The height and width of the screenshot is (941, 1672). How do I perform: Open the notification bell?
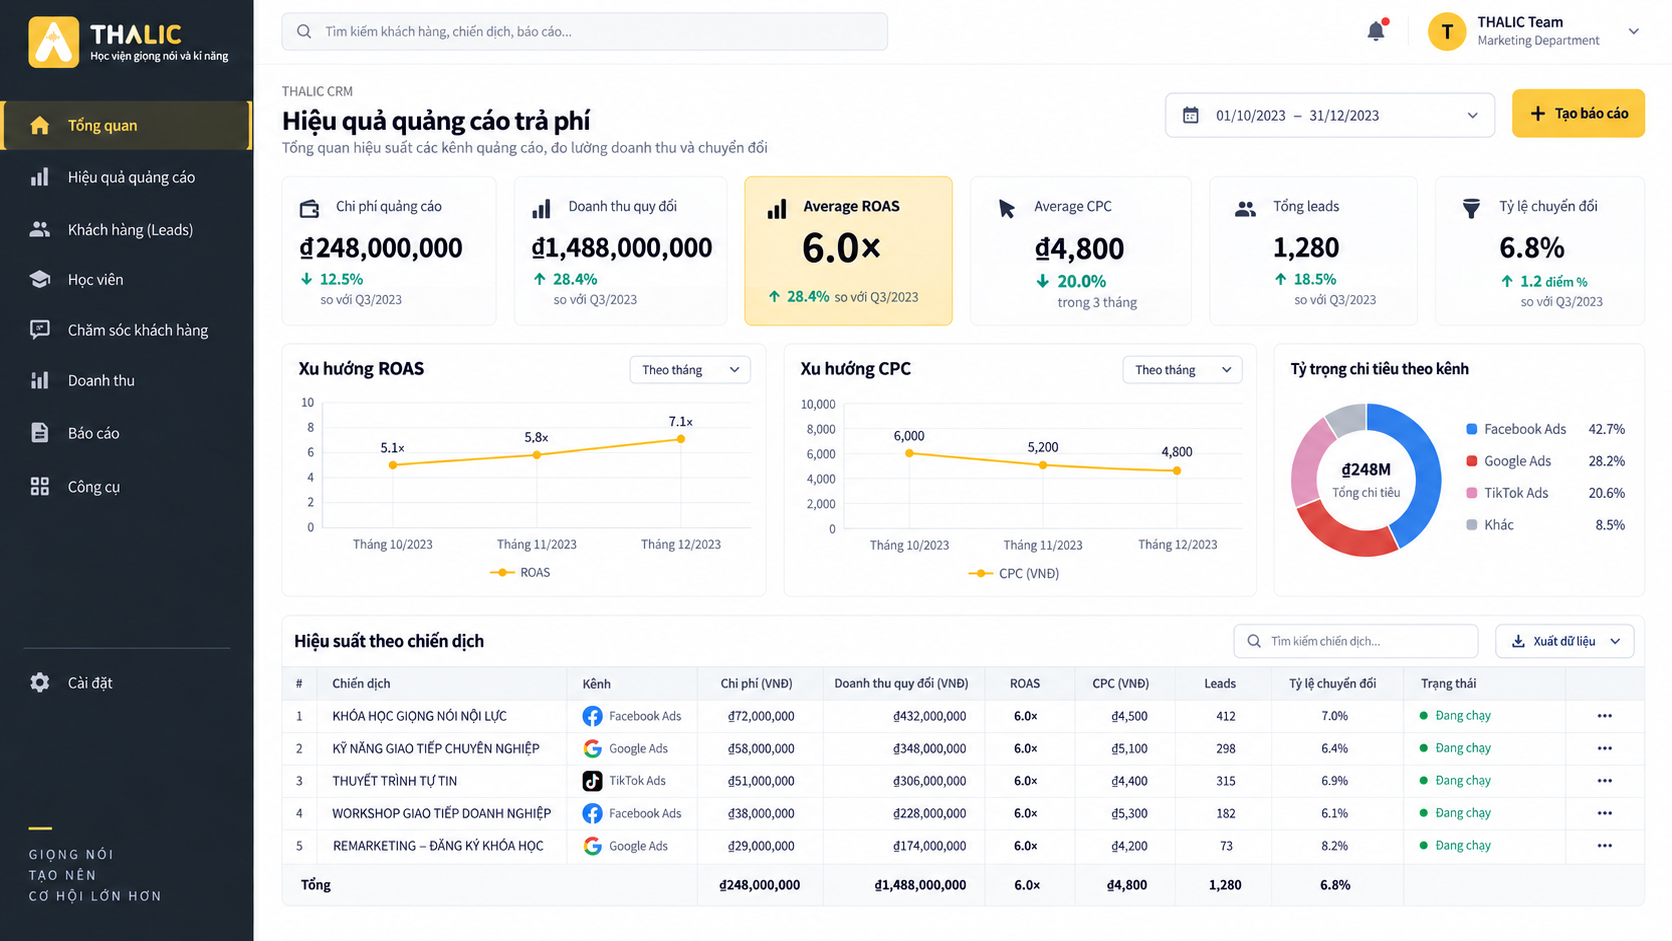pos(1376,31)
